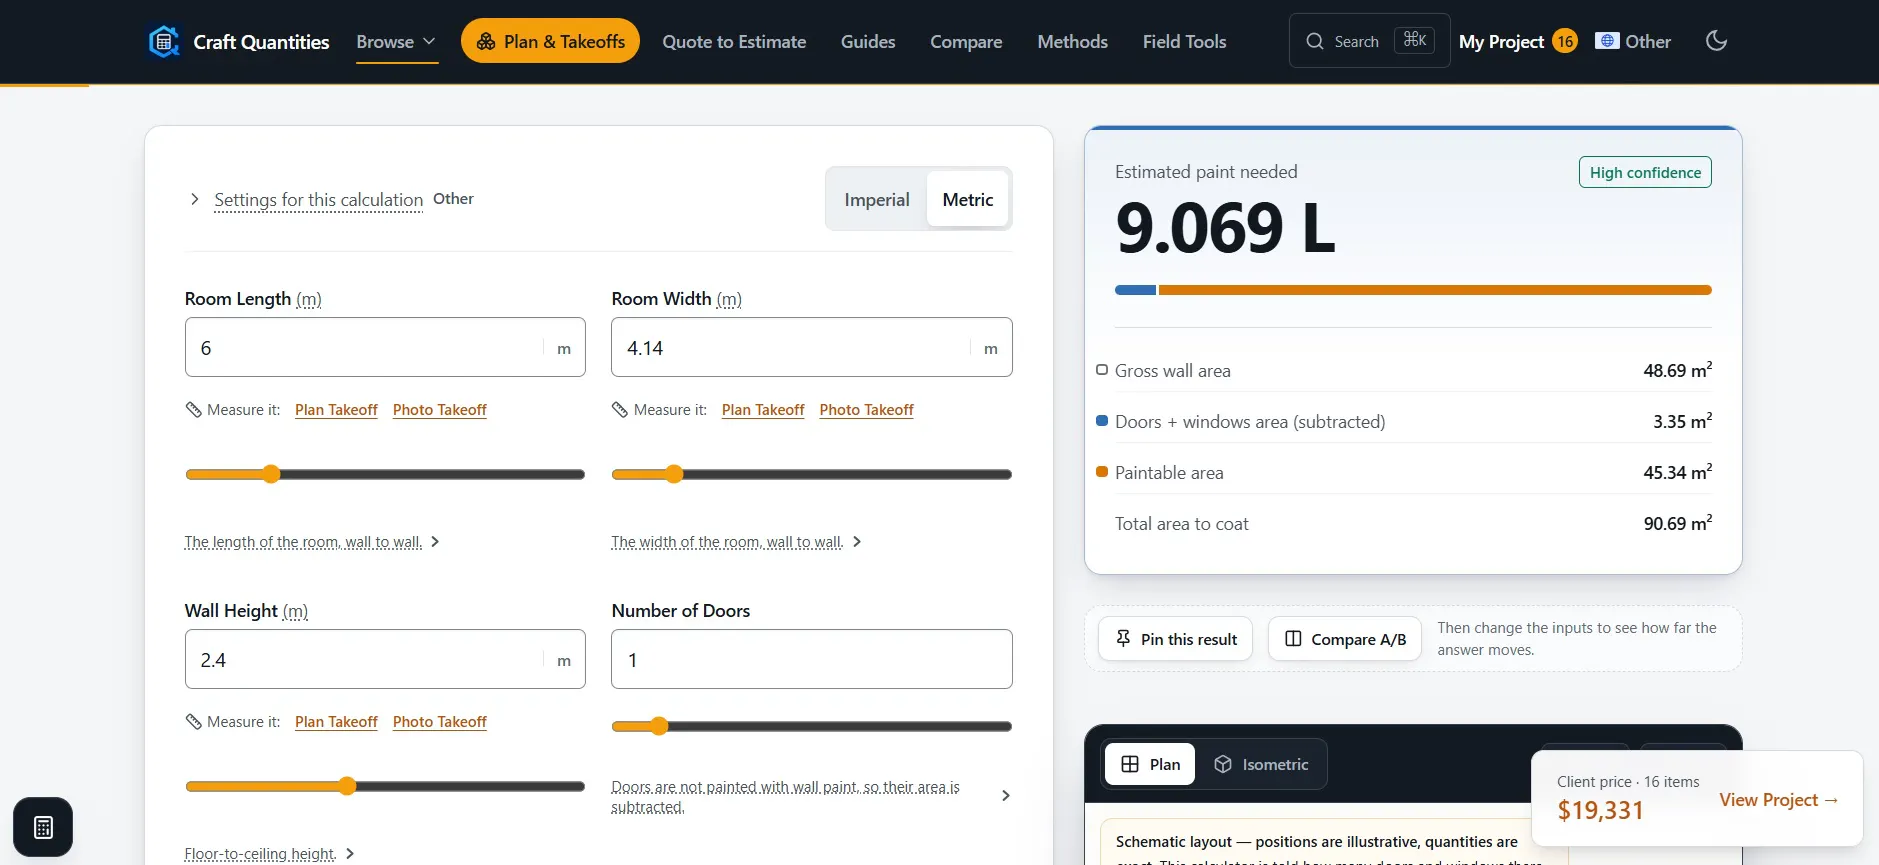Expand the room width hint chevron
The image size is (1879, 865).
click(x=857, y=542)
